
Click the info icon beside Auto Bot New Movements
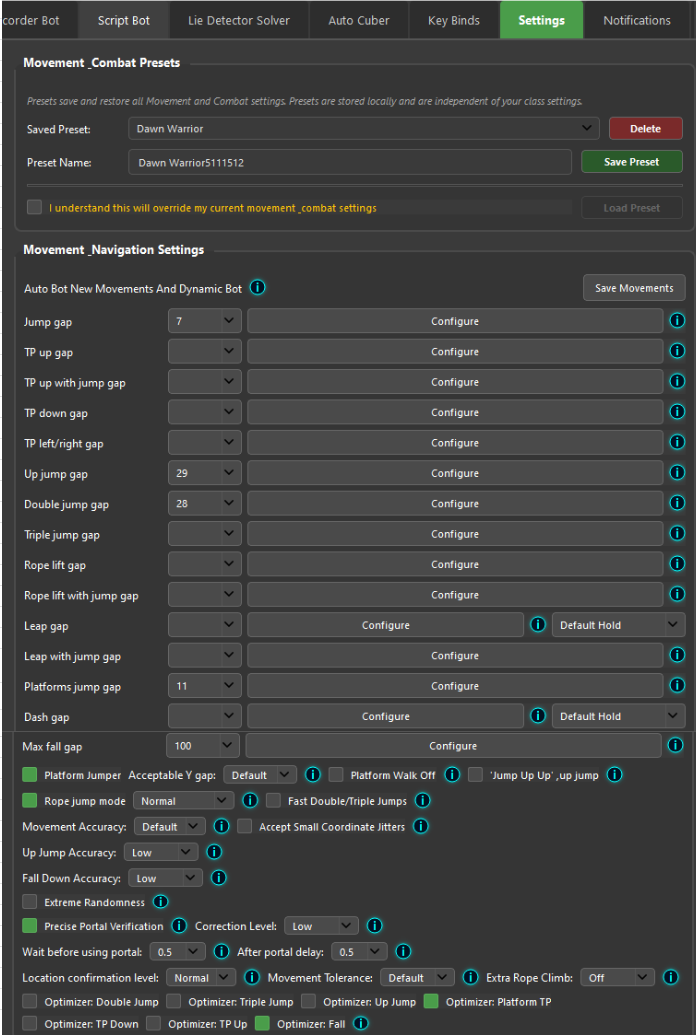258,287
